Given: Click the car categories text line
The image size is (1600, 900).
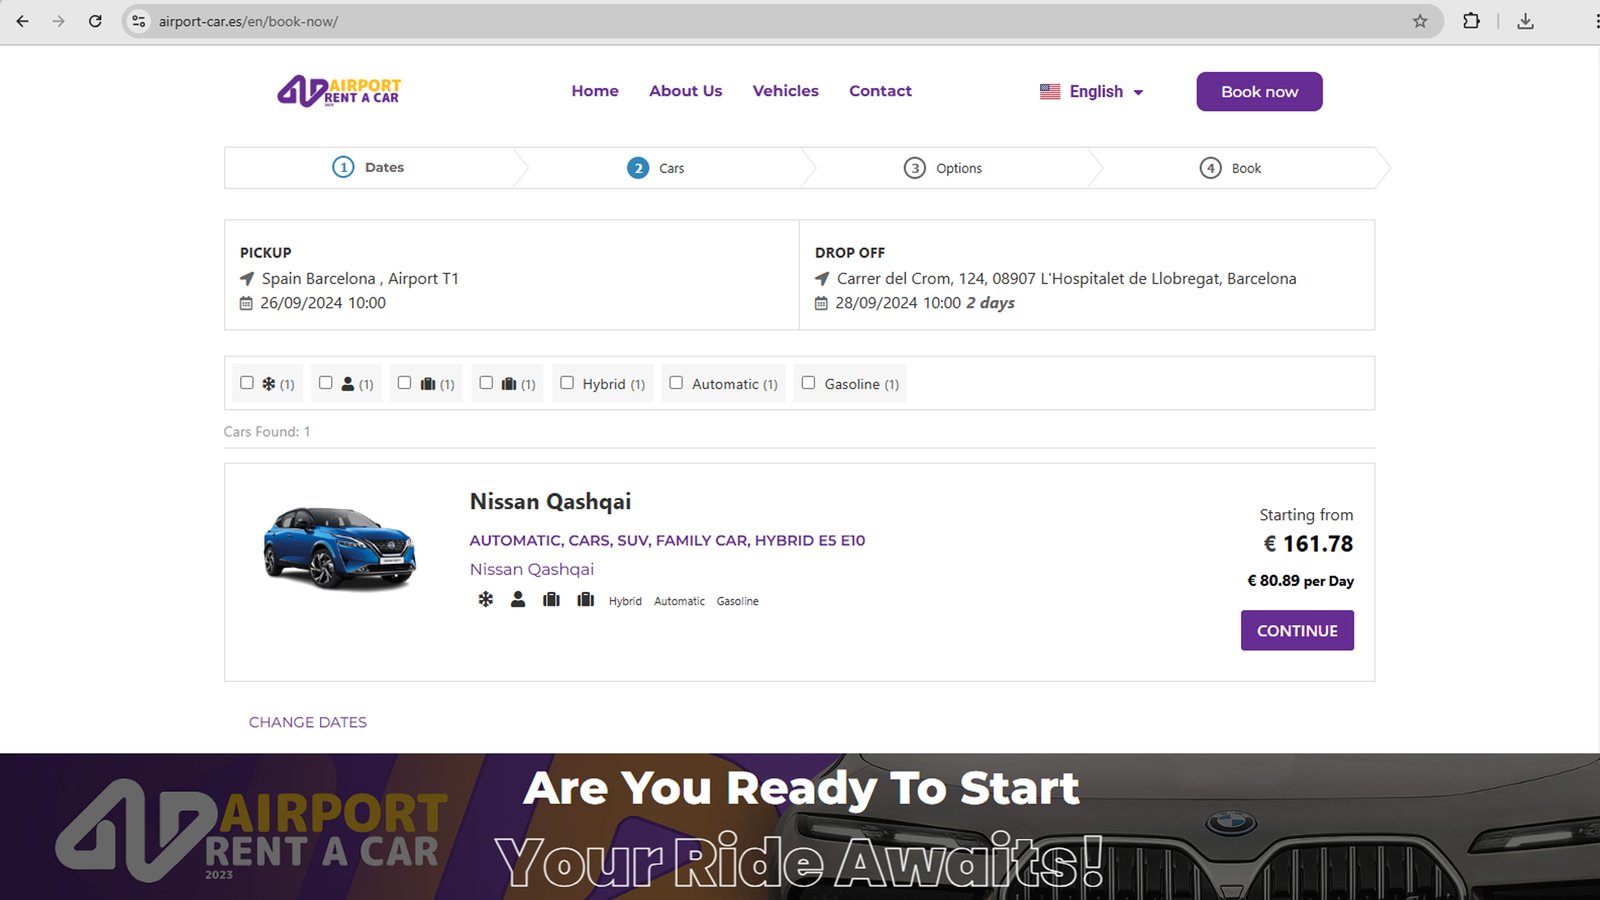Looking at the screenshot, I should coord(668,541).
